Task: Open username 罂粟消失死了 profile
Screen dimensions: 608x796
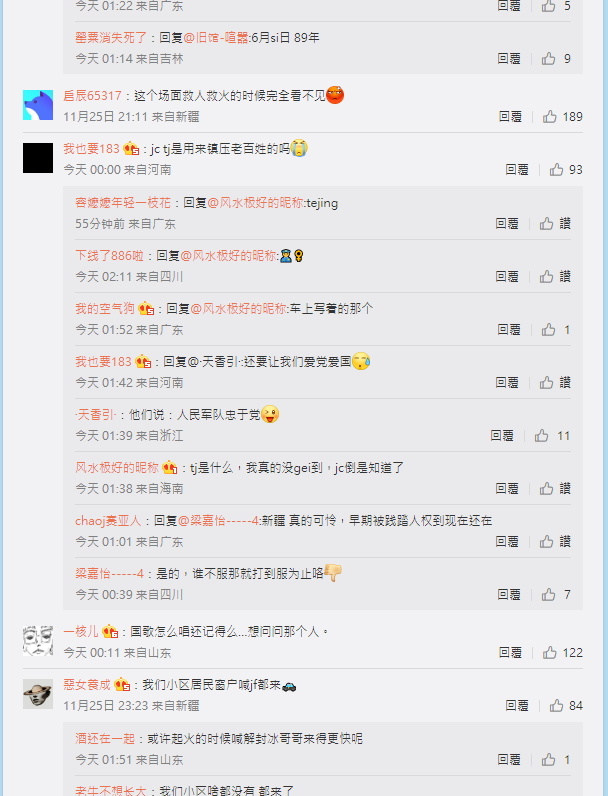Action: 111,37
